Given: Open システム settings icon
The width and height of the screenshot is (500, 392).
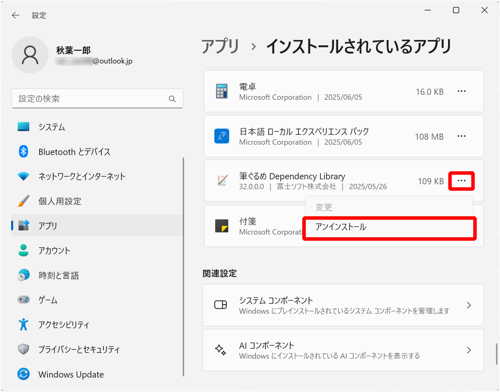Looking at the screenshot, I should coord(23,127).
